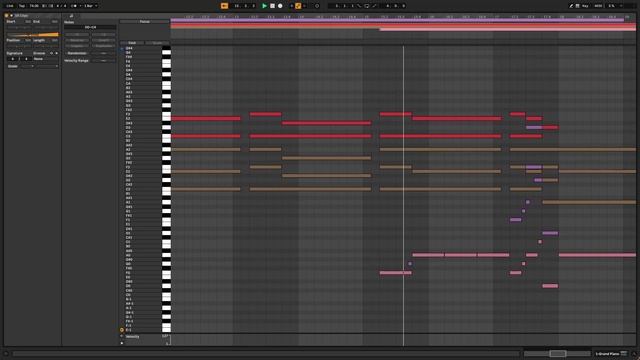Toggle the Computer MIDI Keyboard icon
The height and width of the screenshot is (360, 640).
tap(577, 6)
